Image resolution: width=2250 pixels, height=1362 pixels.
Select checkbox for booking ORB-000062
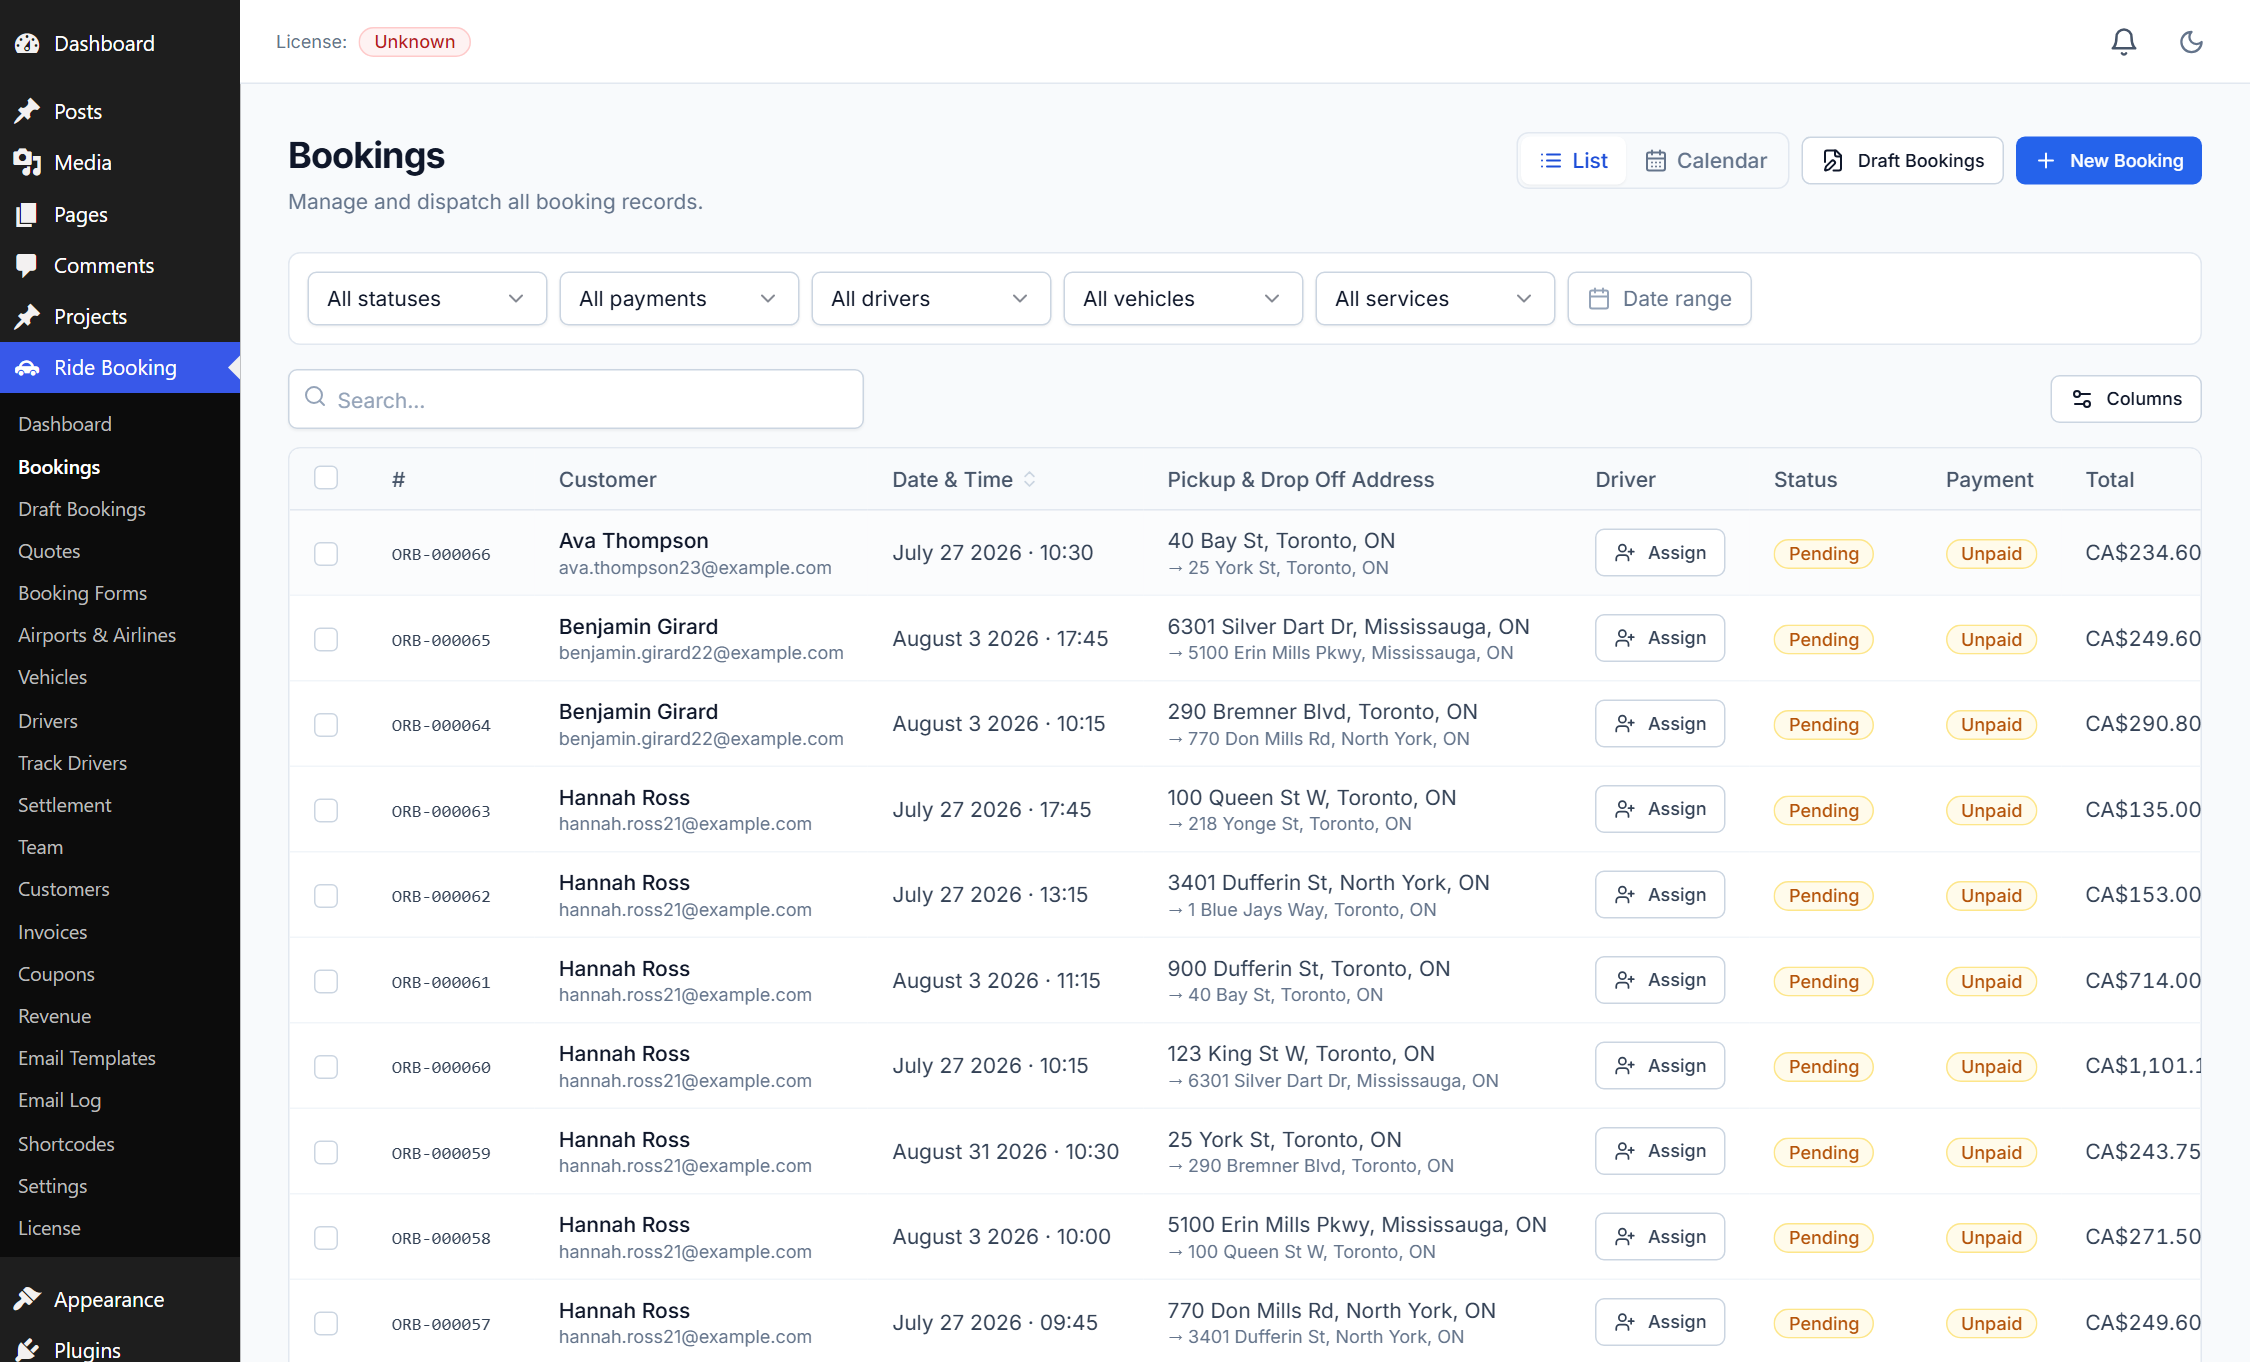[x=326, y=895]
